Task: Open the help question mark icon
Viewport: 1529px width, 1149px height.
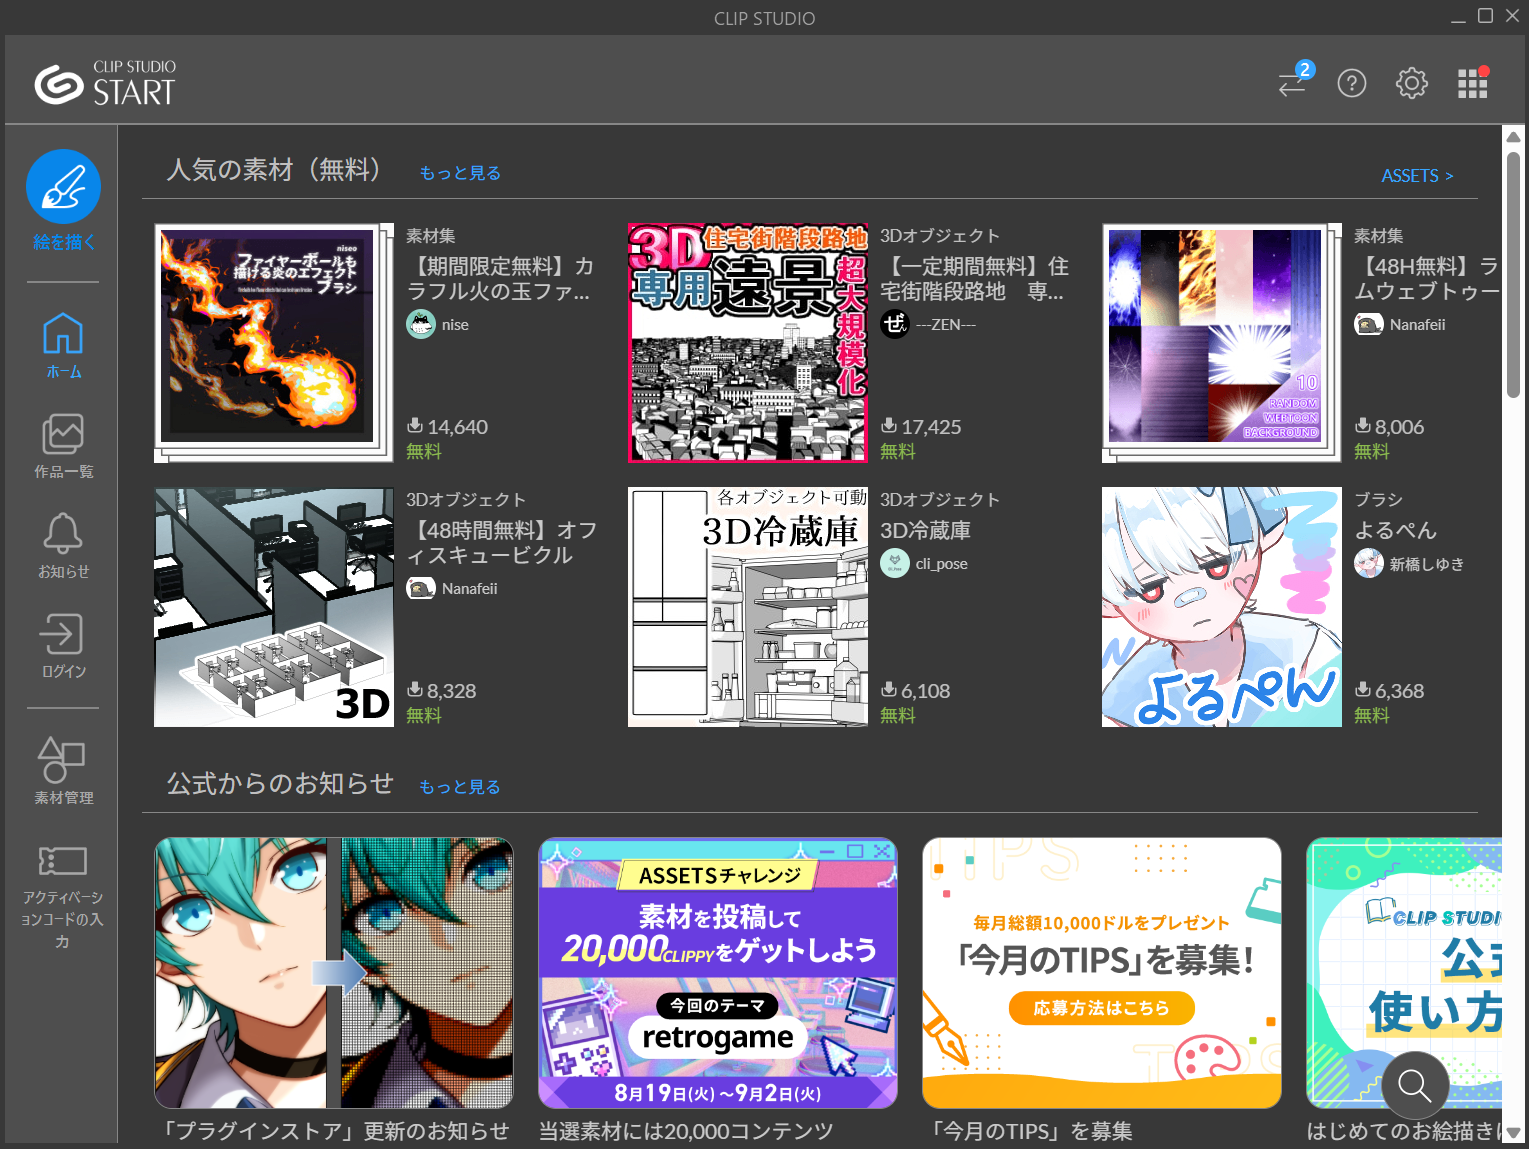Action: coord(1352,83)
